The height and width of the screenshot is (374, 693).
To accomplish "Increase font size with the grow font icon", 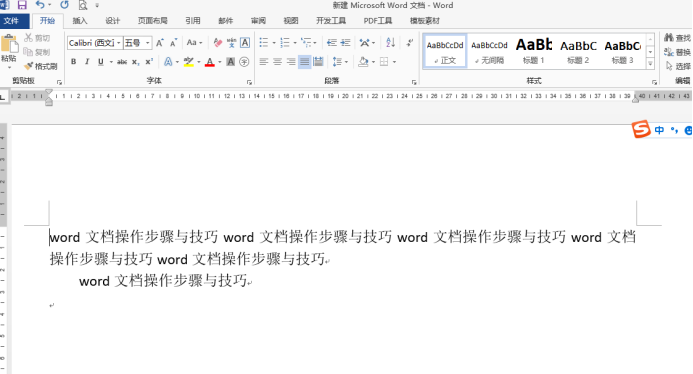I will pos(160,43).
